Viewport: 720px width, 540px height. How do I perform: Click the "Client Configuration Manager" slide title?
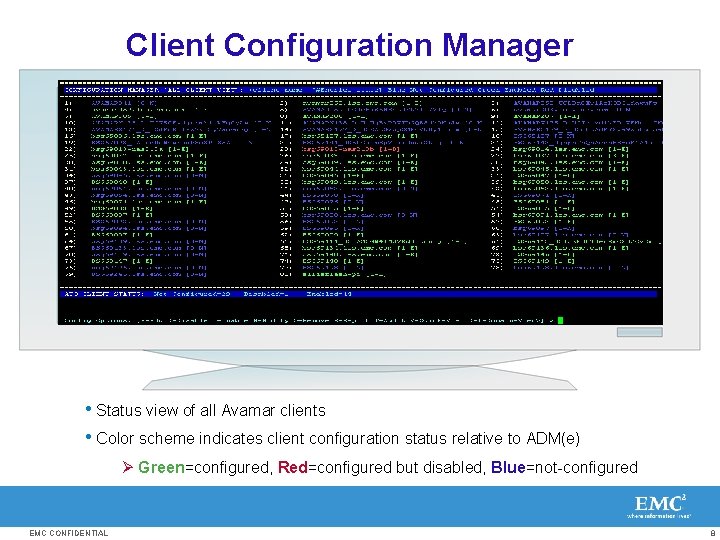(349, 45)
